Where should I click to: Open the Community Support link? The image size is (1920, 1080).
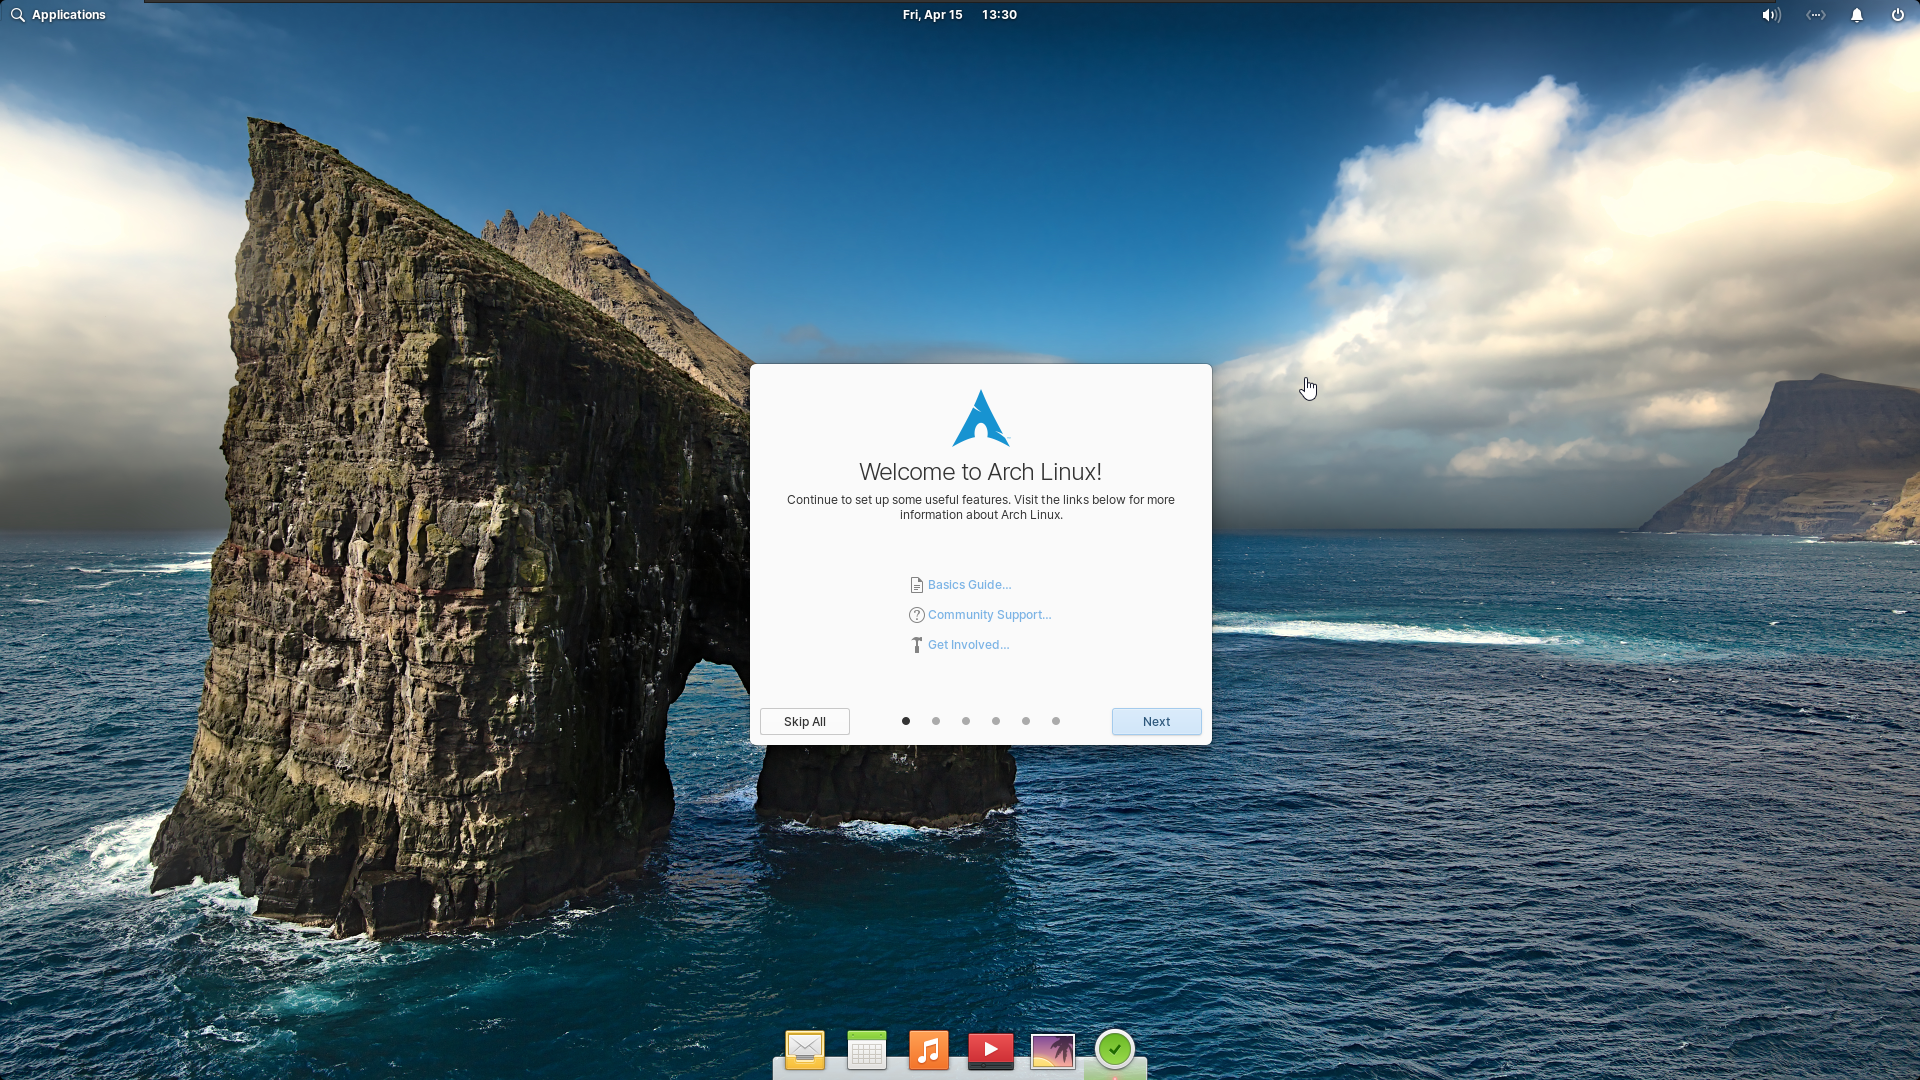click(x=989, y=615)
